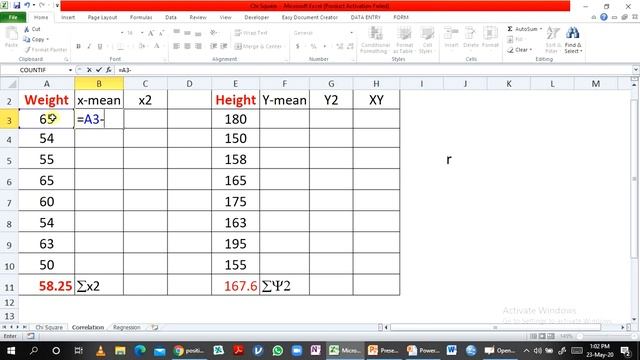The height and width of the screenshot is (360, 640).
Task: Open the Chi Square sheet tab
Action: point(49,327)
